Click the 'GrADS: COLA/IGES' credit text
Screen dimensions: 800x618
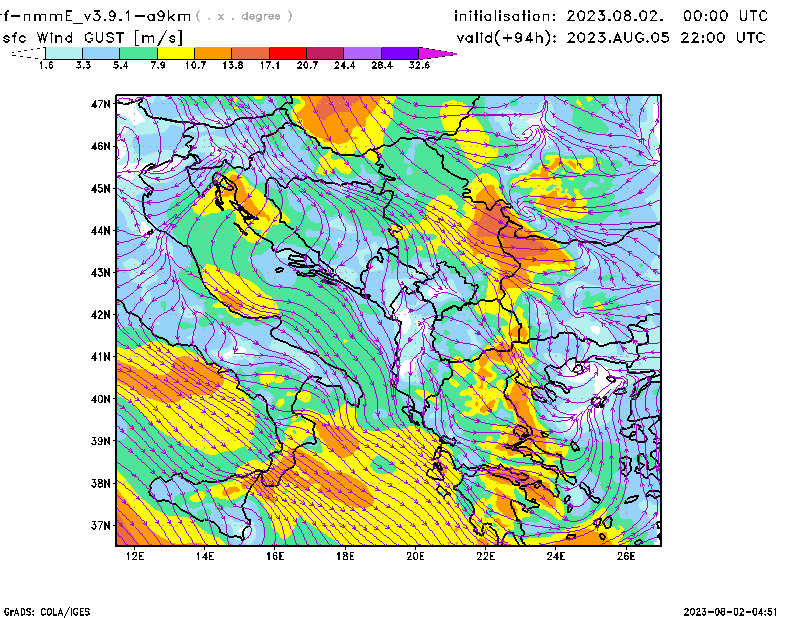(47, 612)
